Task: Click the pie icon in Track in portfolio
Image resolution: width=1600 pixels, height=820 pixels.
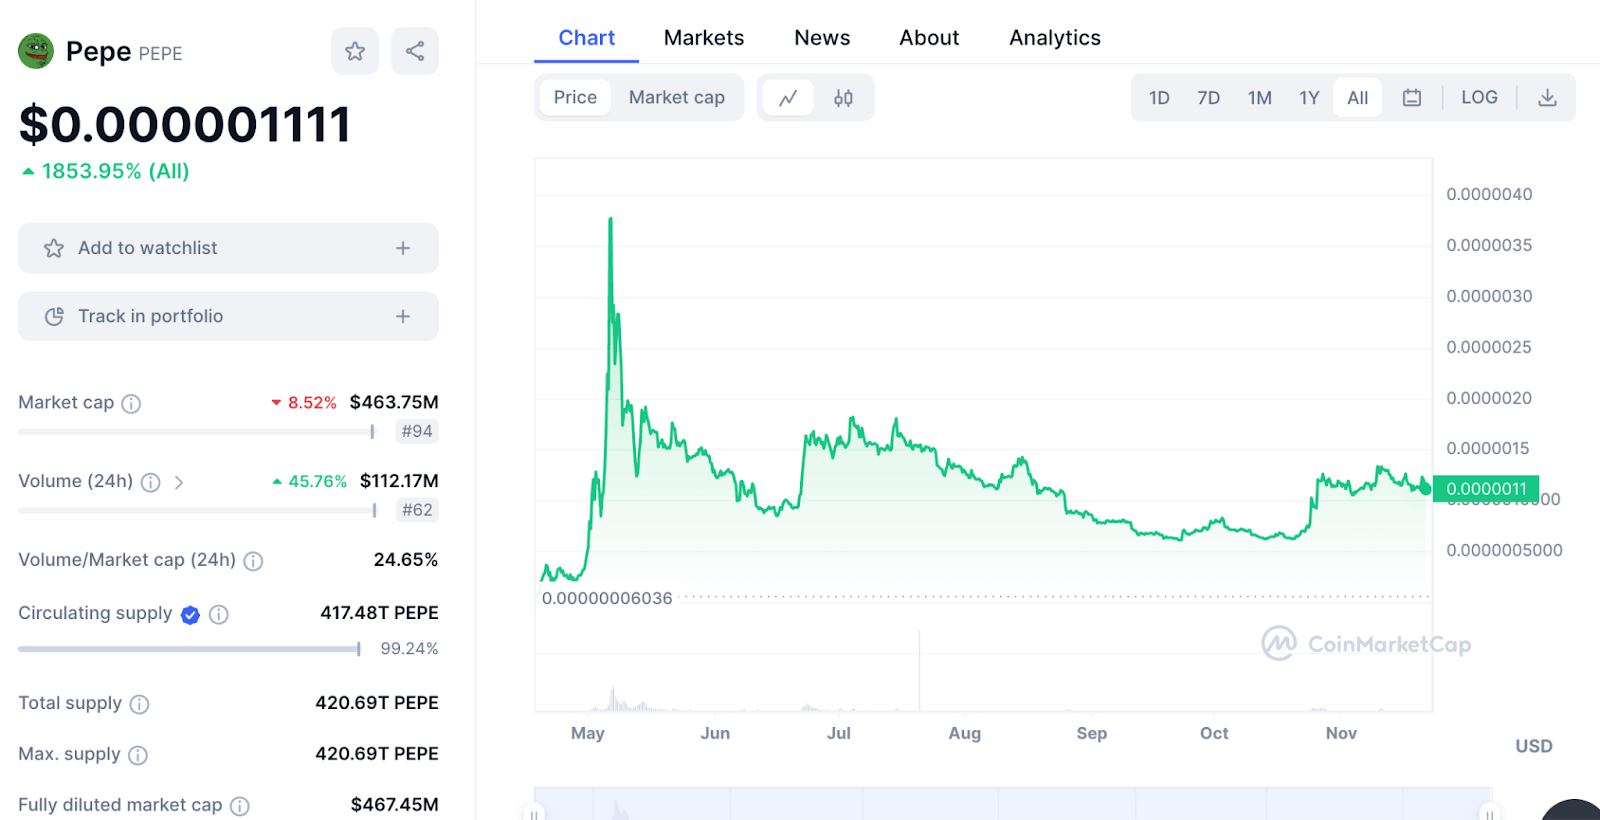Action: point(54,316)
